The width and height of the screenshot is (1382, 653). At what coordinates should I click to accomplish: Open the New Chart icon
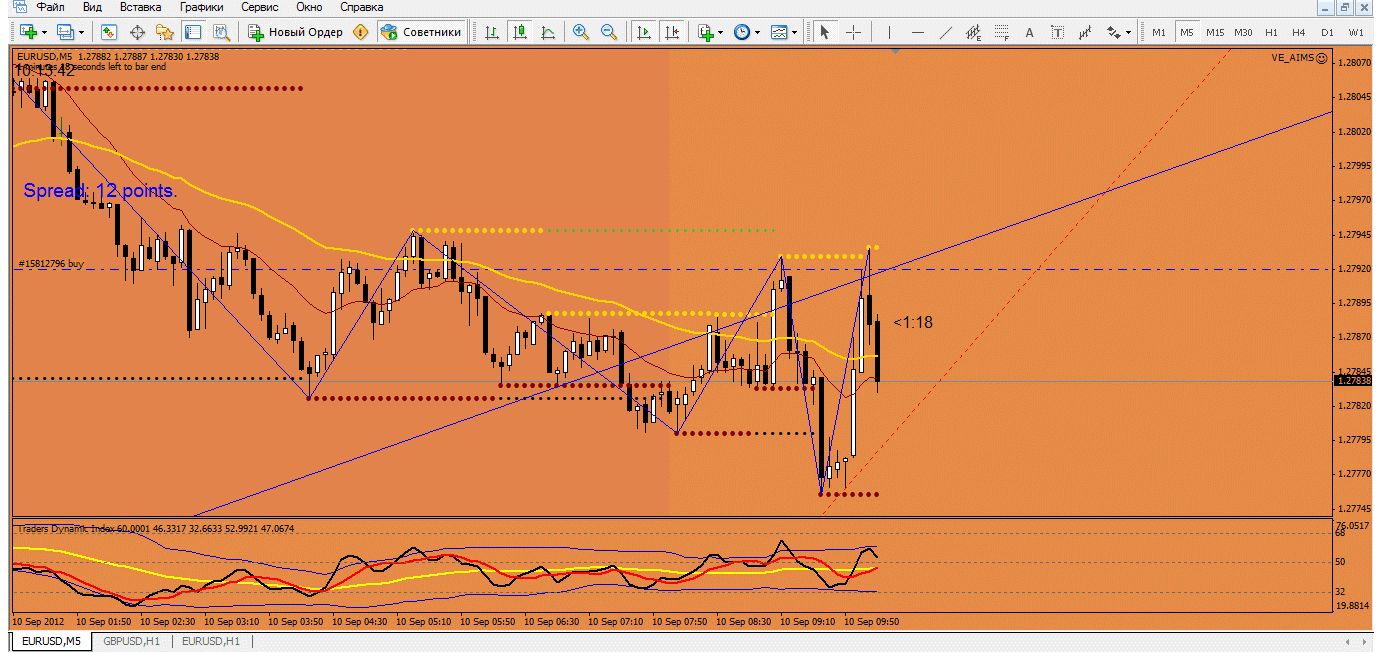pyautogui.click(x=27, y=32)
